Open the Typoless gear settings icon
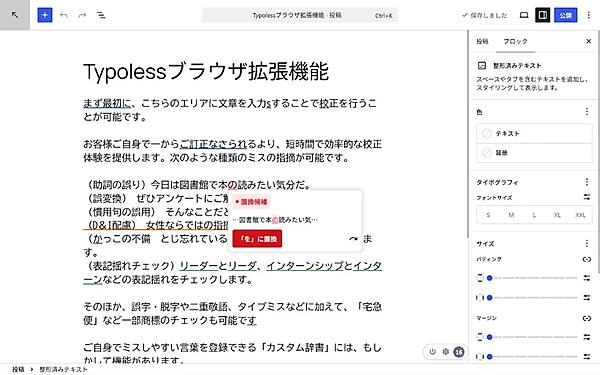Screen dimensions: 600x375 tap(445, 352)
